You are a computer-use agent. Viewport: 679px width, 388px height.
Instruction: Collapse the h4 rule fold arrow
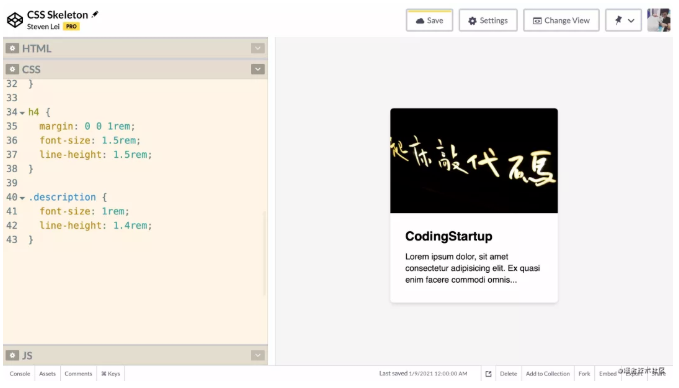[x=22, y=113]
